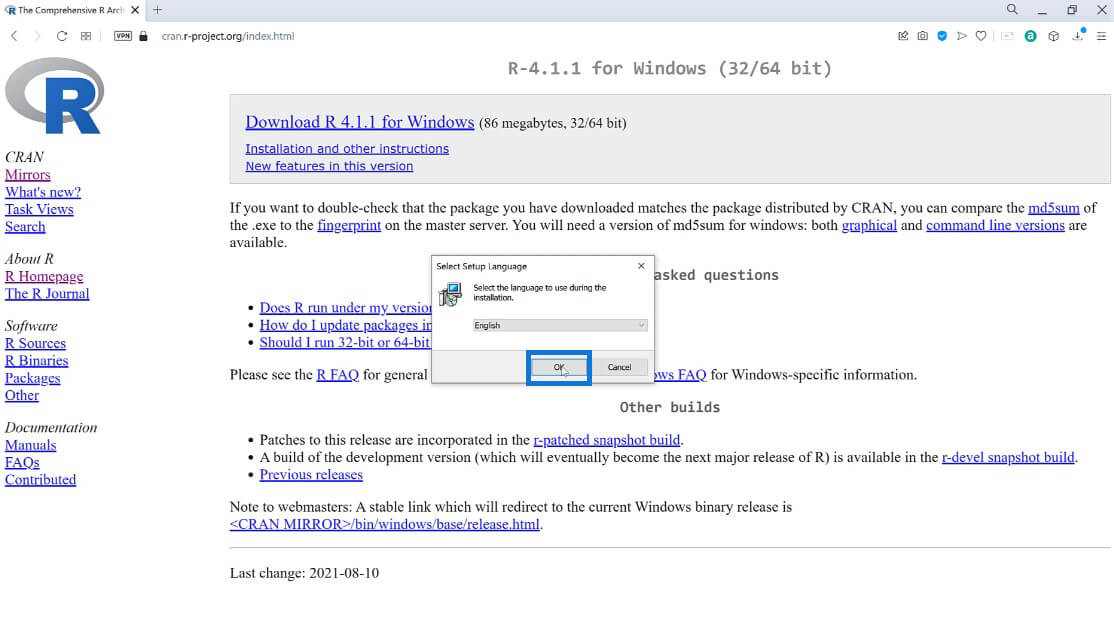Viewport: 1114px width, 638px height.
Task: Open the green 'a' extension icon
Action: [1030, 36]
